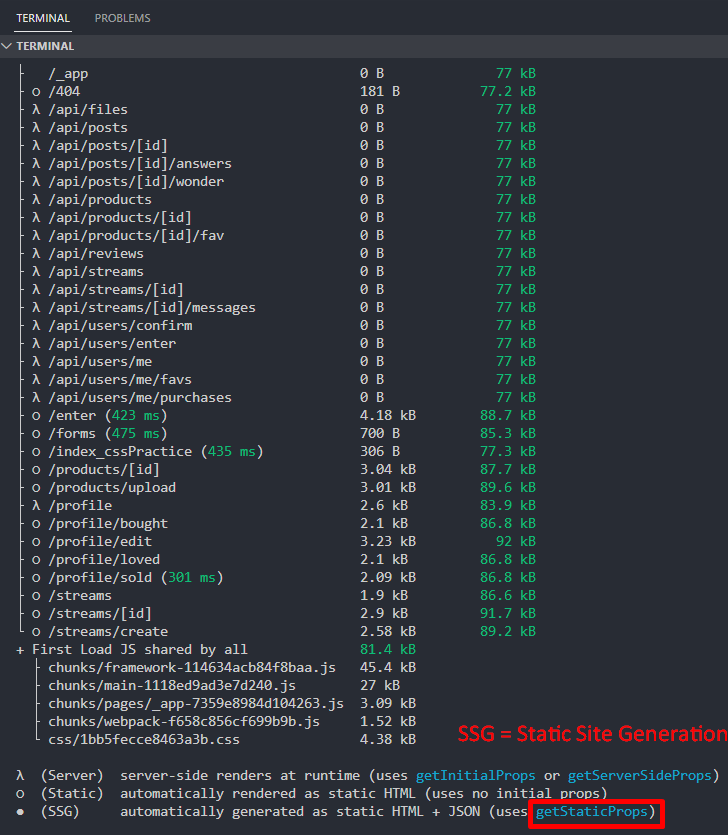The image size is (728, 835).
Task: Click the /api/reviews route text
Action: click(x=96, y=253)
